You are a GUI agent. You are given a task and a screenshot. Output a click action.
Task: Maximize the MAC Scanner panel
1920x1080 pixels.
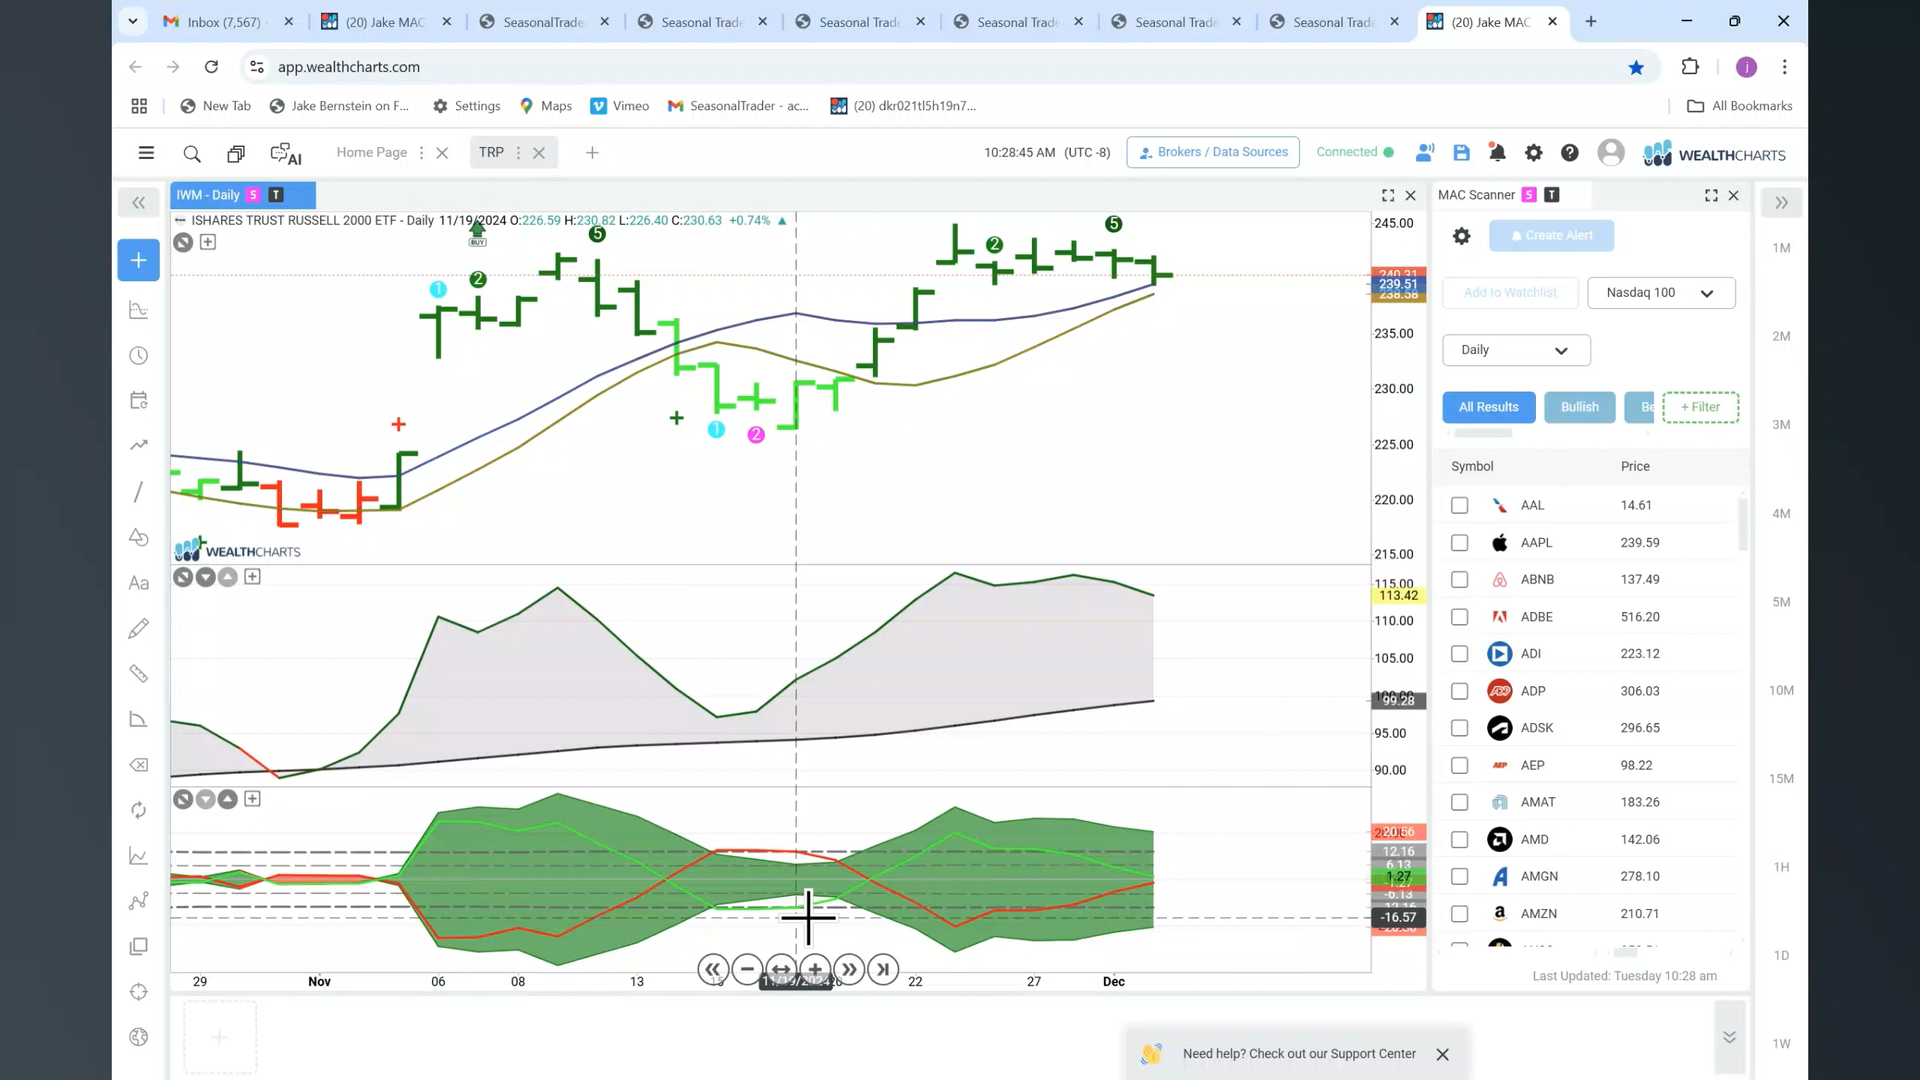1711,195
